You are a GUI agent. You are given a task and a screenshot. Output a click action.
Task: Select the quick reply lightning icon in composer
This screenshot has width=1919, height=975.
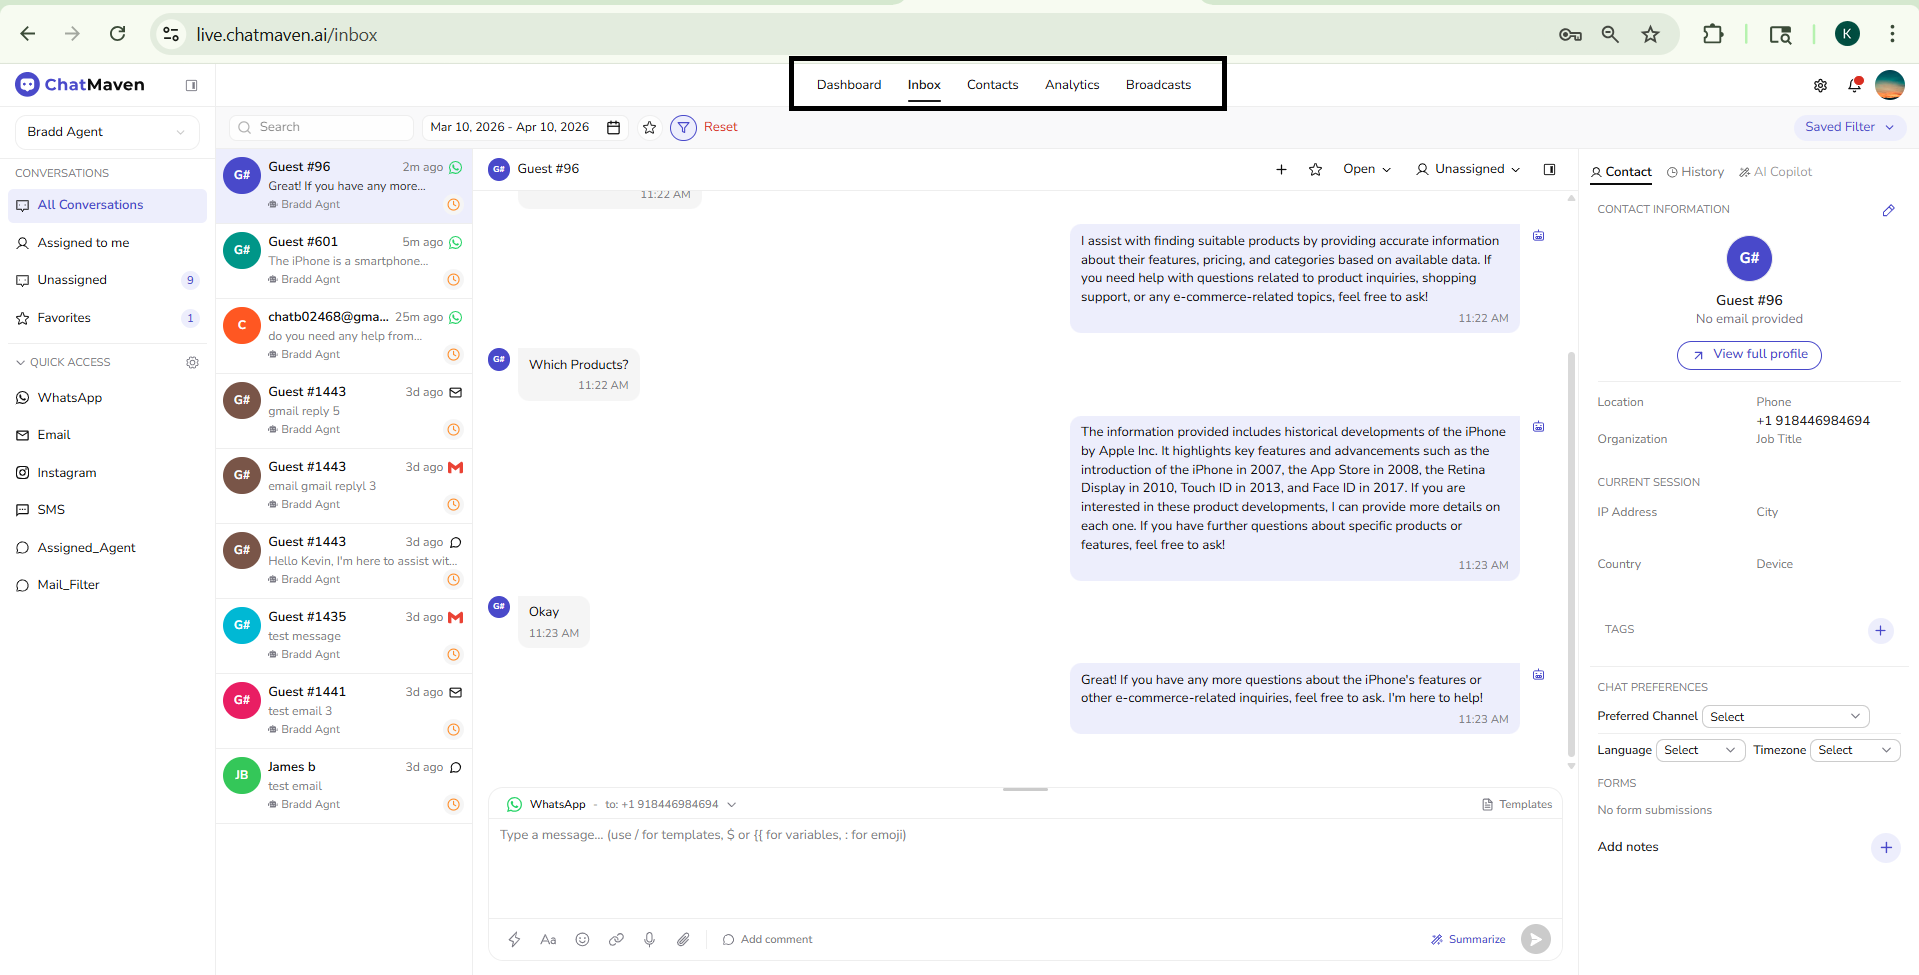coord(515,939)
